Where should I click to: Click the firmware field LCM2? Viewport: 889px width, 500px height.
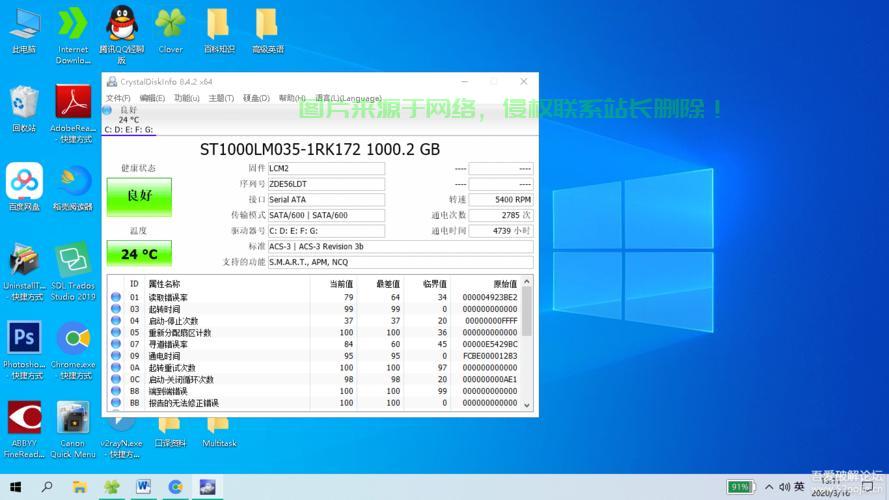[326, 168]
